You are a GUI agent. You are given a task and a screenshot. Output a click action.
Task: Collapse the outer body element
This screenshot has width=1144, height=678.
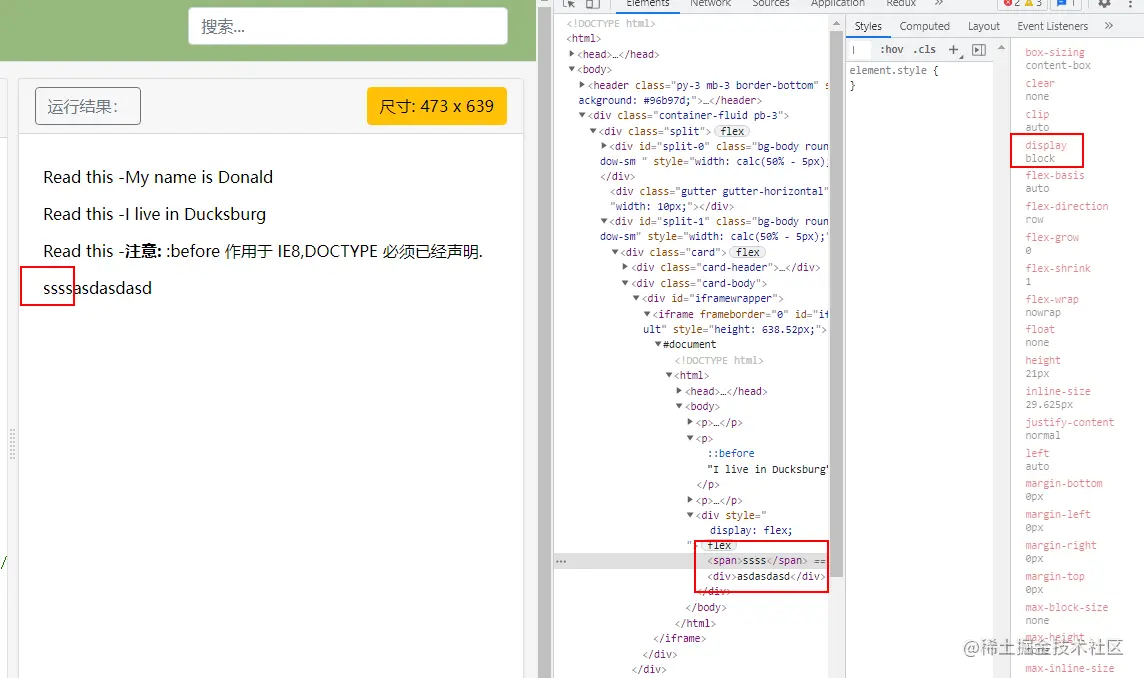click(x=571, y=69)
